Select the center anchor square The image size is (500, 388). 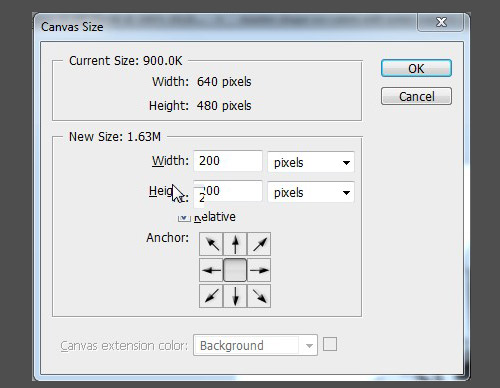tap(235, 270)
